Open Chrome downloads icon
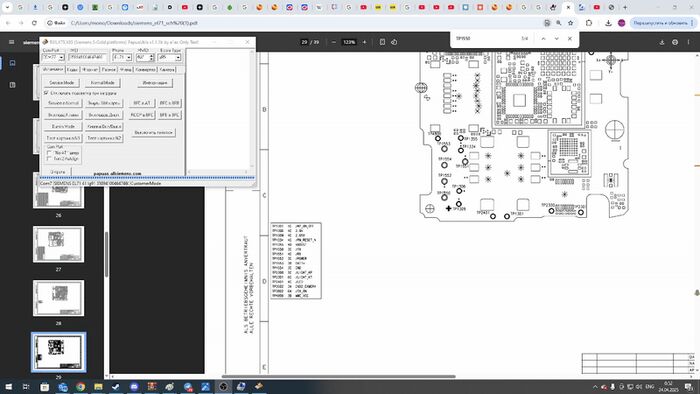700x394 pixels. 608,23
